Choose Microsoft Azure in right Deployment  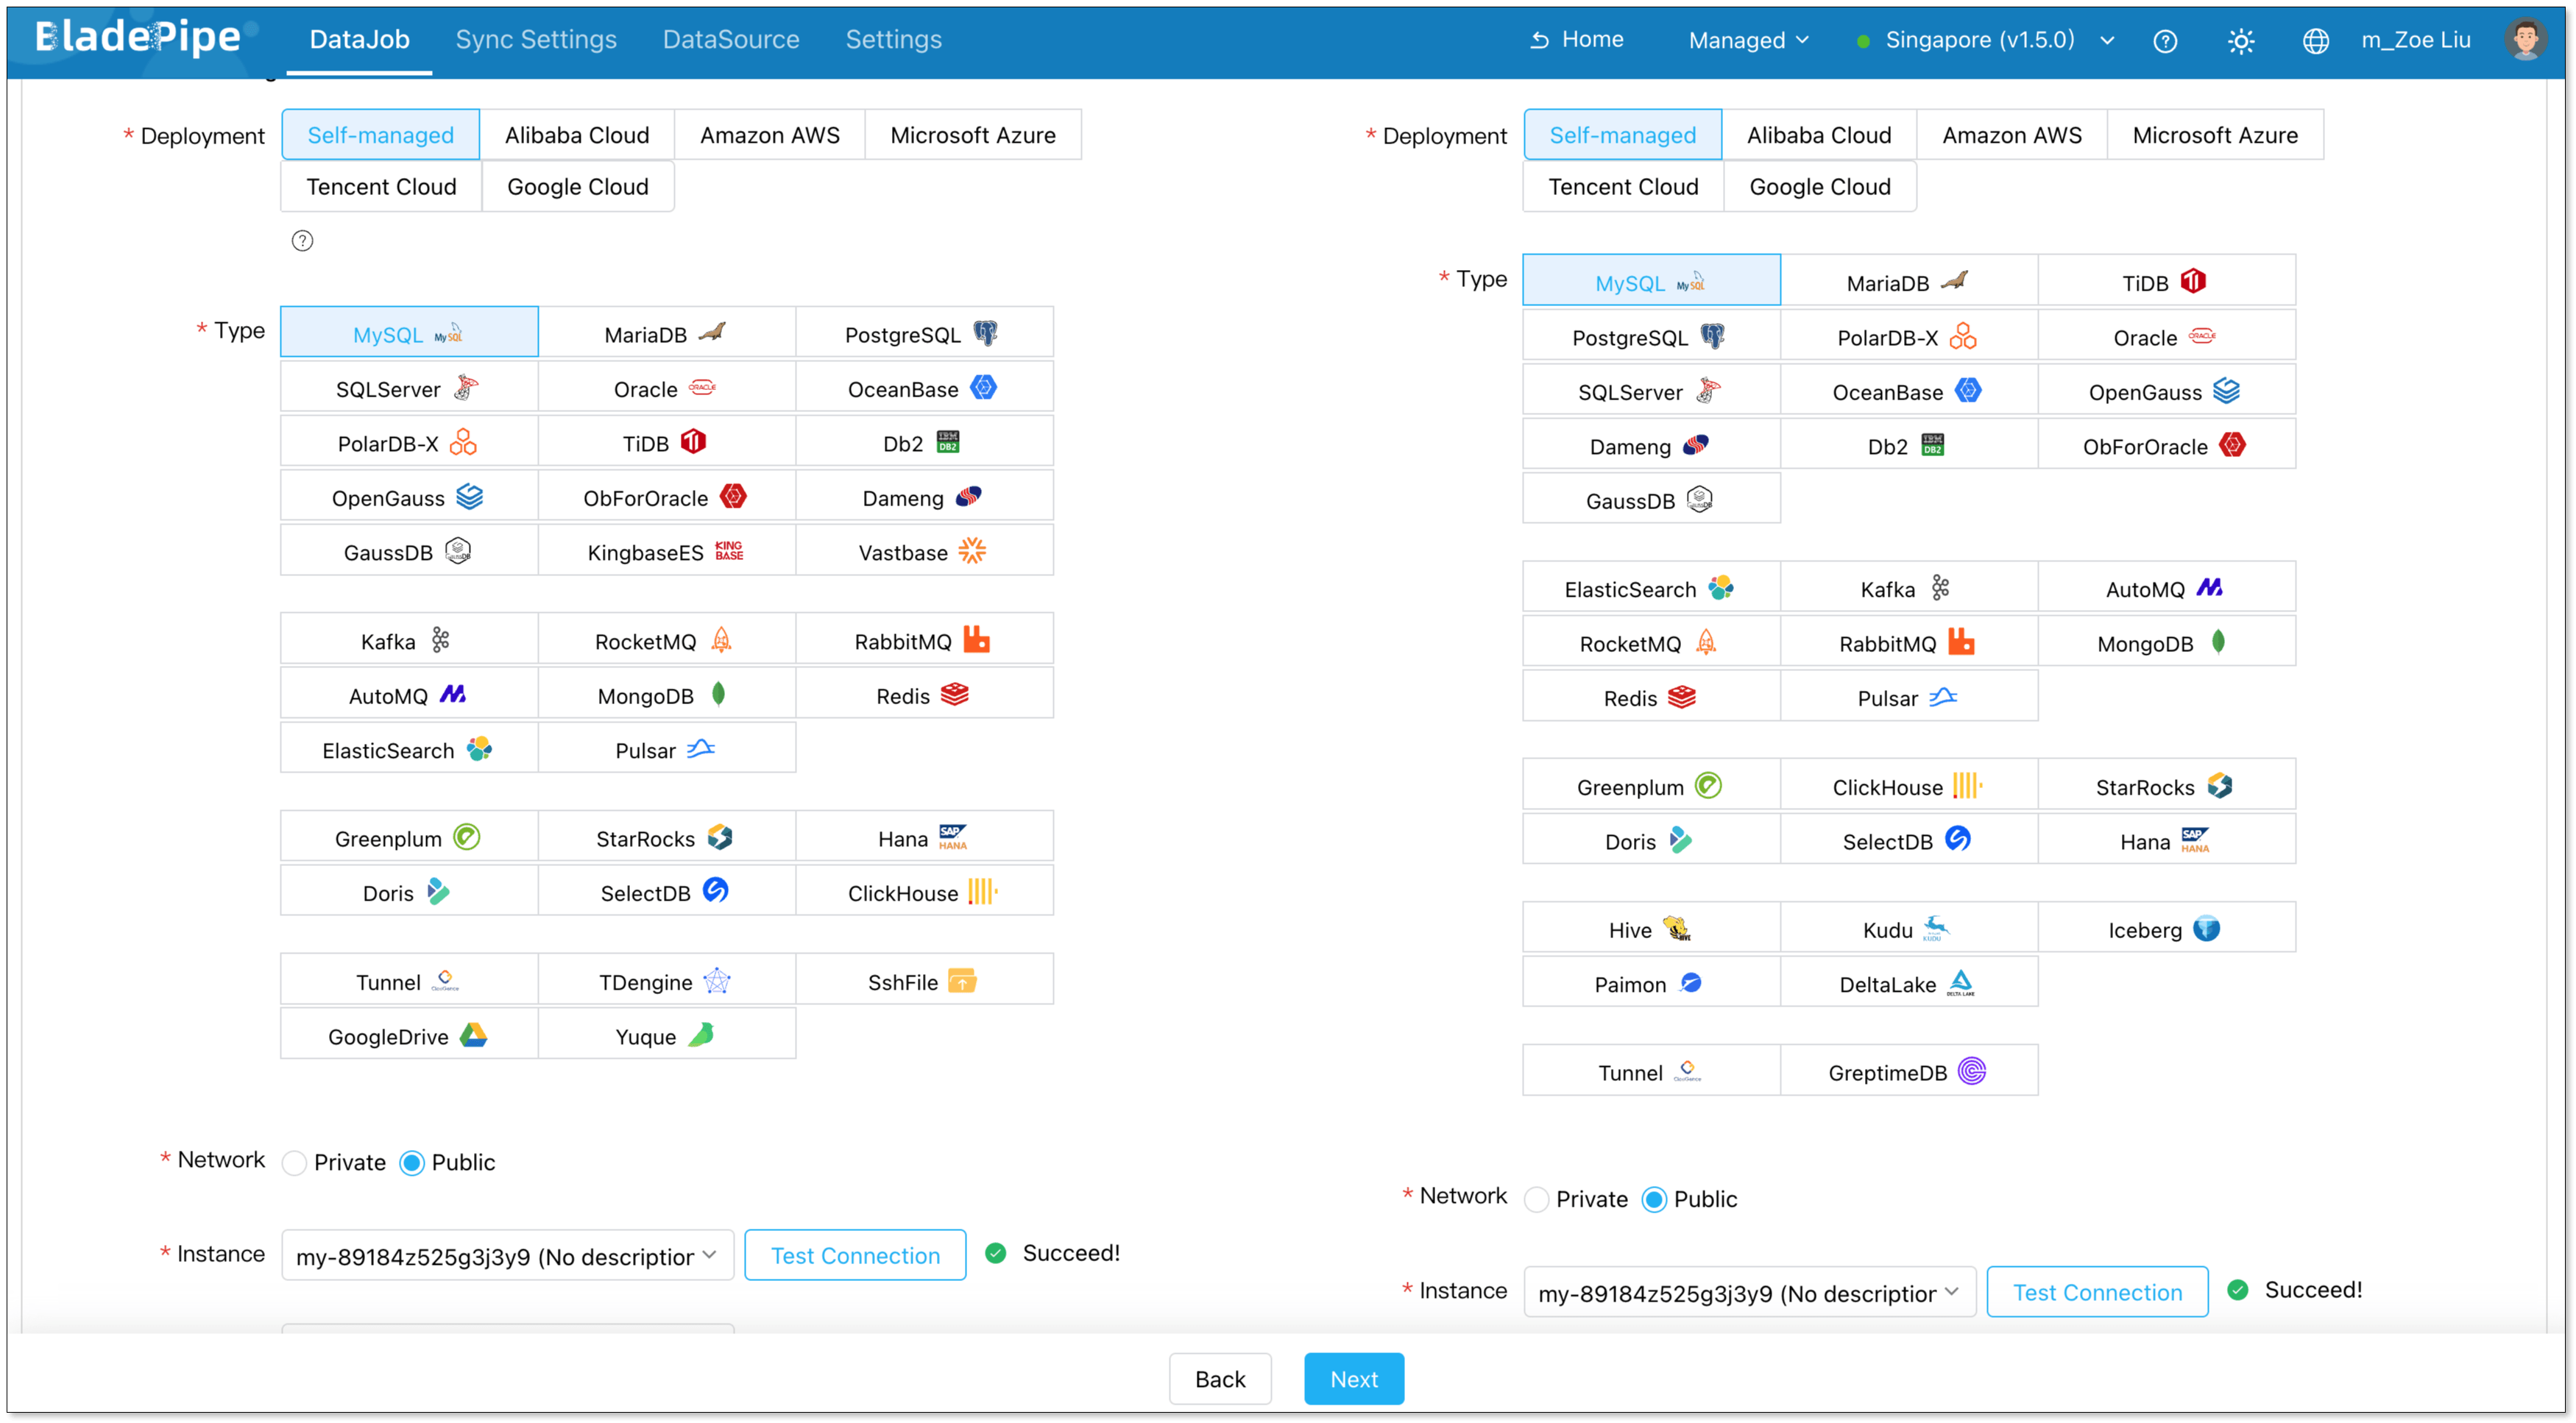(x=2215, y=135)
